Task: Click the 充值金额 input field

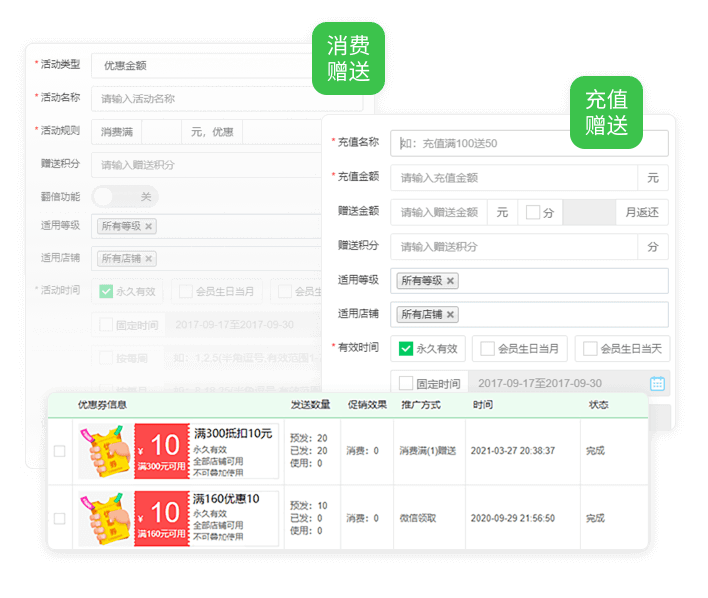Action: [x=514, y=178]
